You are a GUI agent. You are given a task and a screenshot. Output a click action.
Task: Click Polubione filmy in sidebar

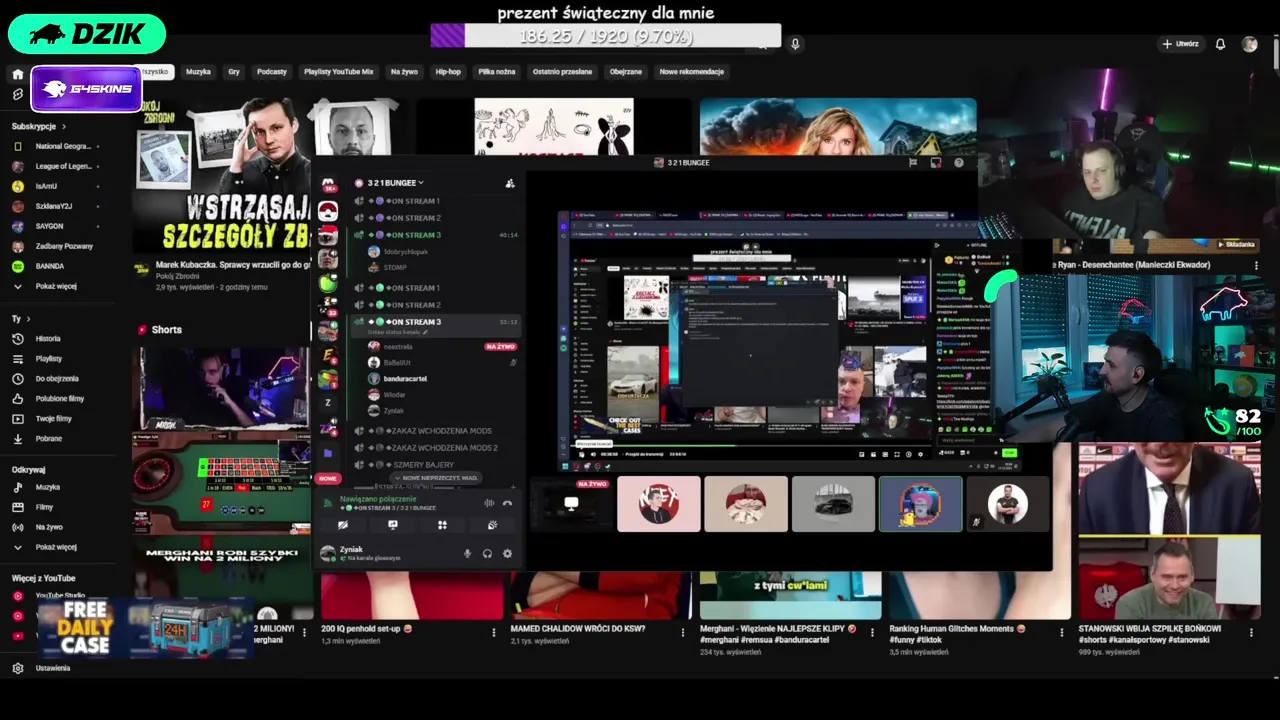[x=59, y=399]
